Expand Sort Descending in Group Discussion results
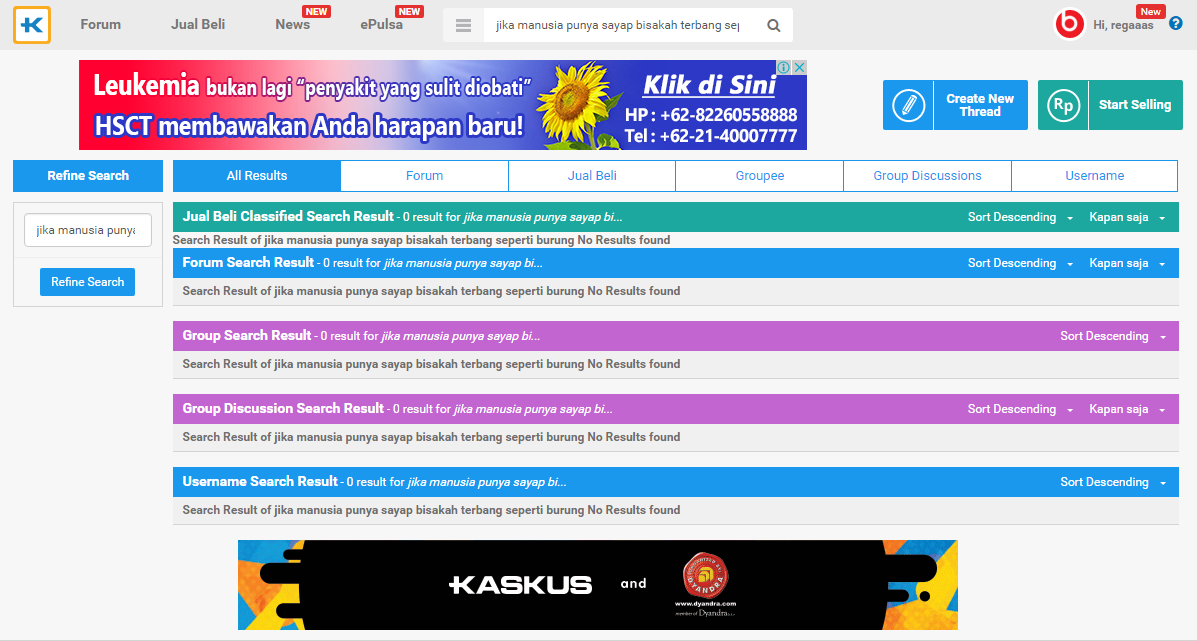Screen dimensions: 1197x641 [1020, 410]
